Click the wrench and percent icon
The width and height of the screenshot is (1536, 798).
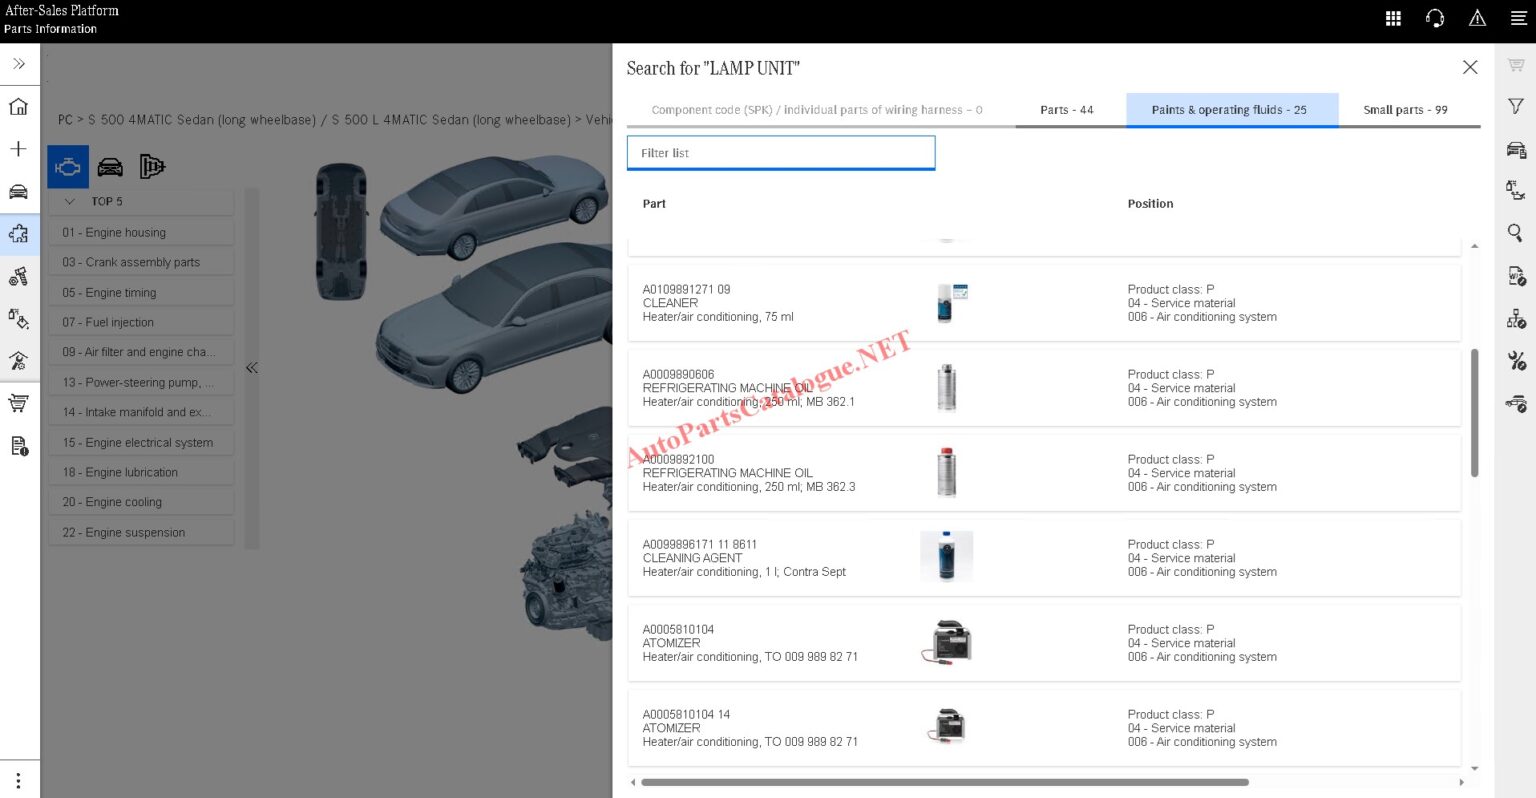(1516, 361)
